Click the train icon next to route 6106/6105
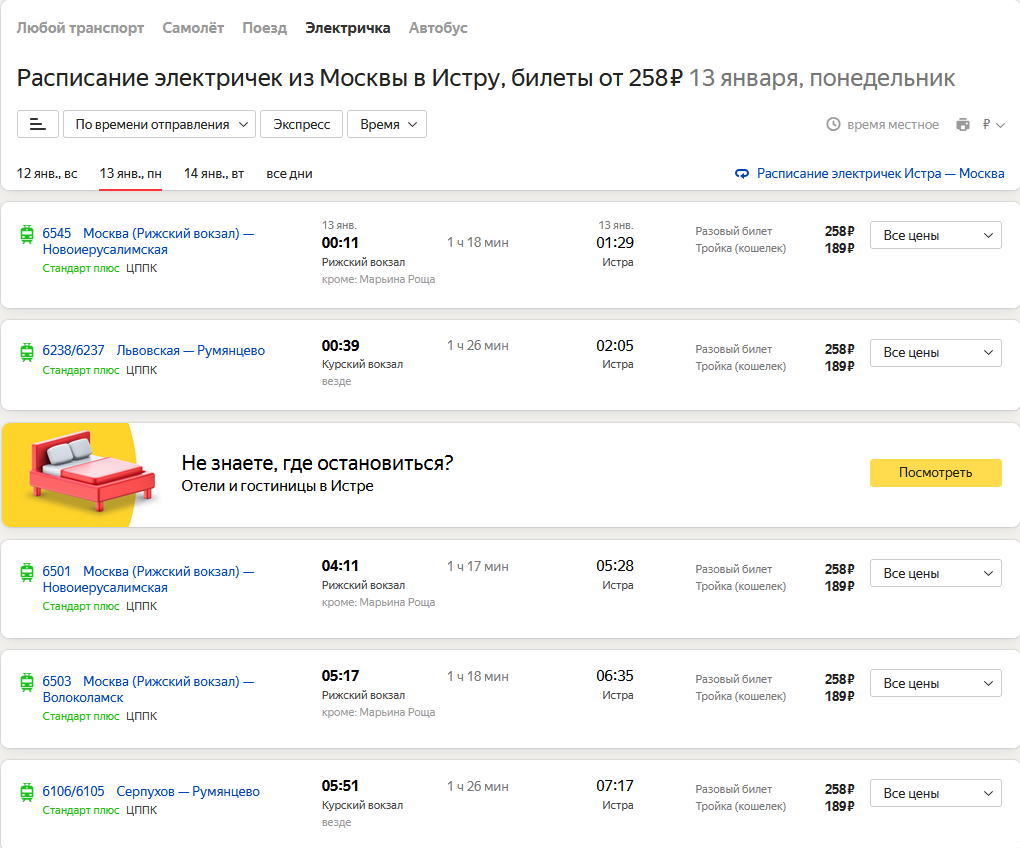Image resolution: width=1020 pixels, height=848 pixels. point(27,792)
